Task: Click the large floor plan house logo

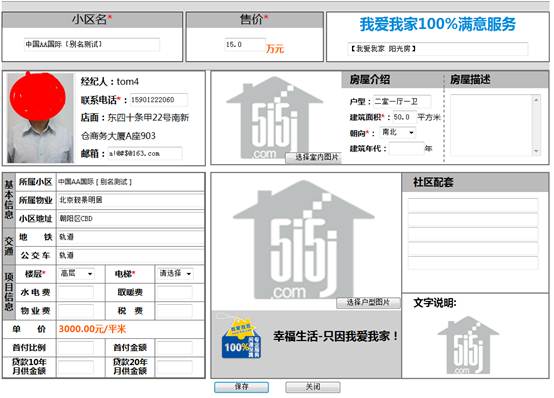Action: coord(303,240)
